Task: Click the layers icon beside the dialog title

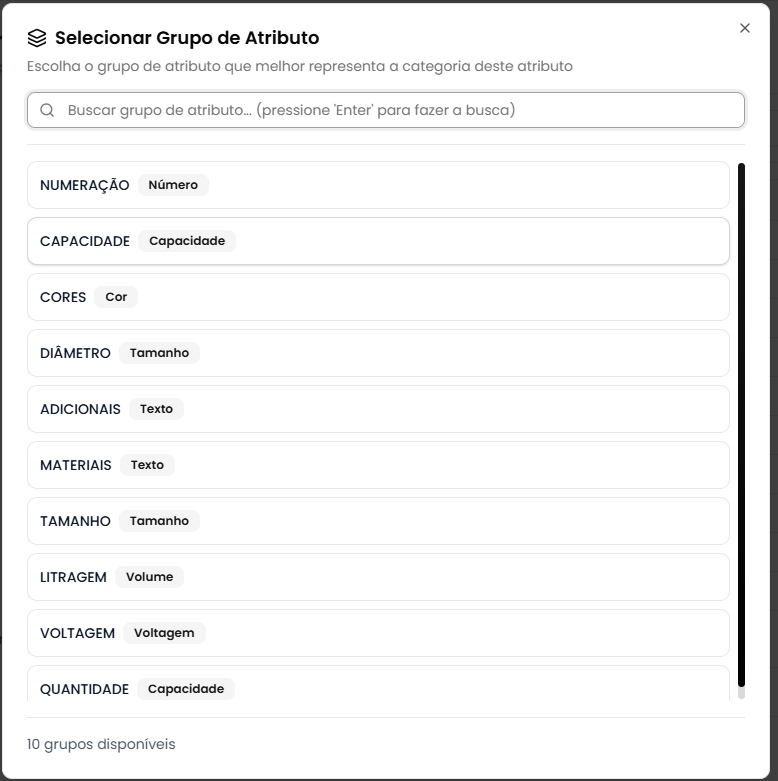Action: 37,38
